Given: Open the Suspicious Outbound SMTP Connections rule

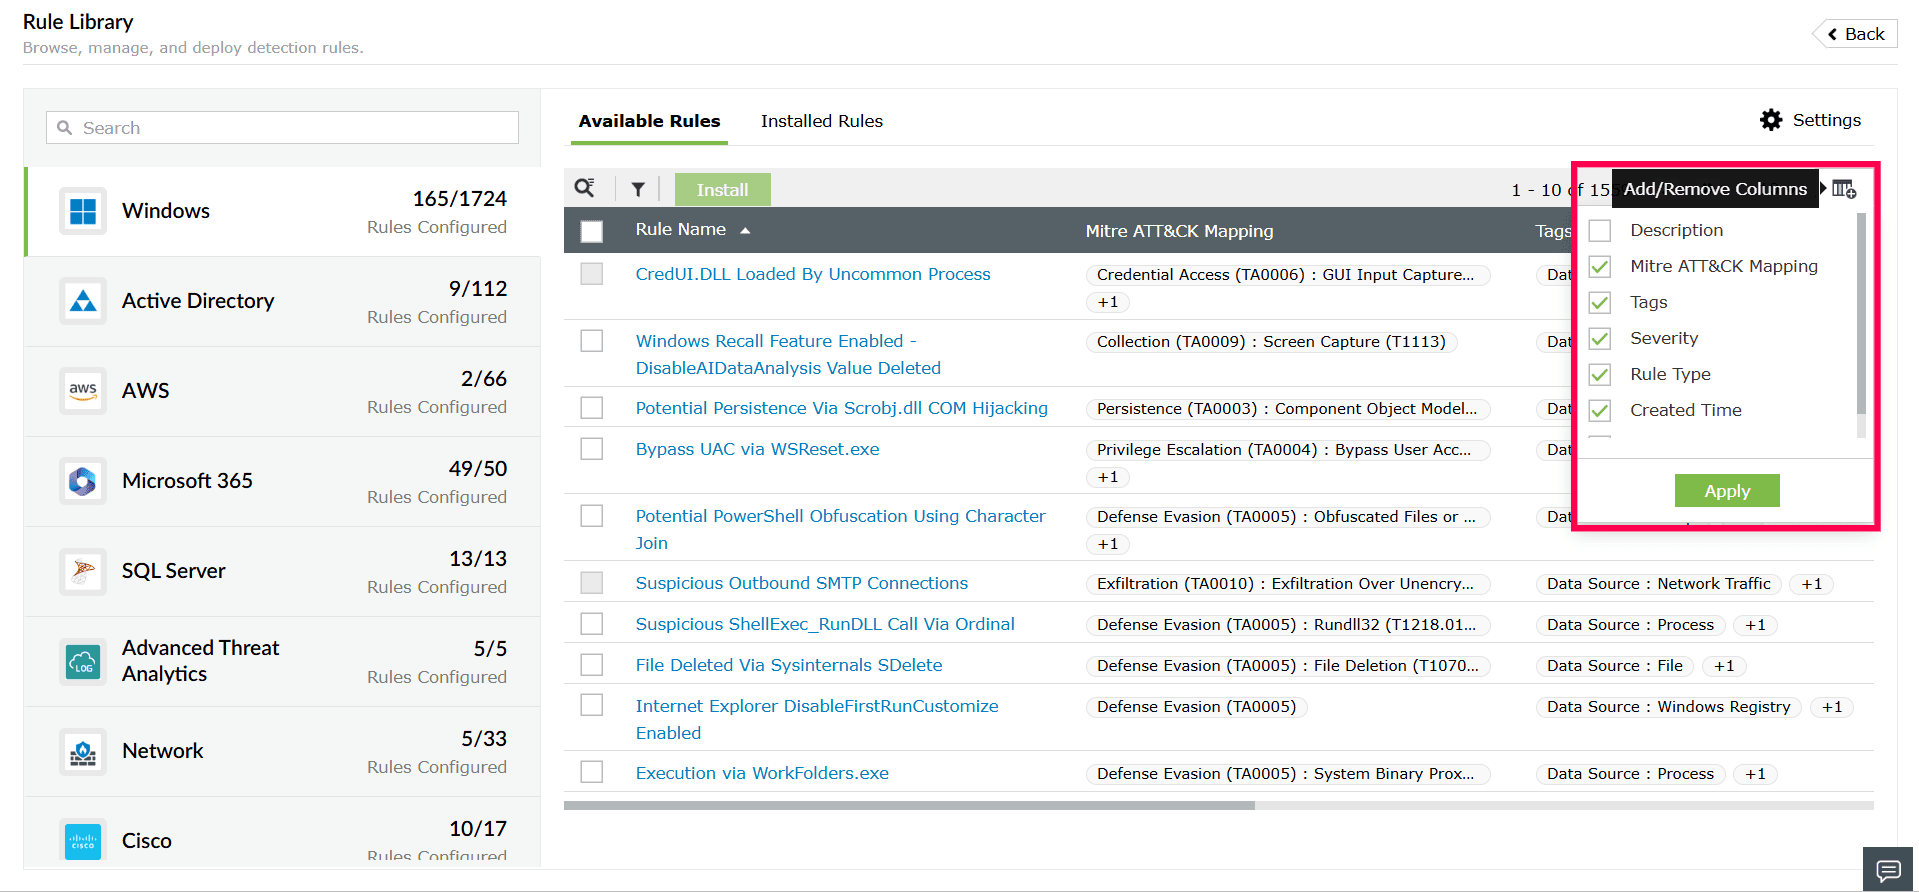Looking at the screenshot, I should (x=802, y=583).
